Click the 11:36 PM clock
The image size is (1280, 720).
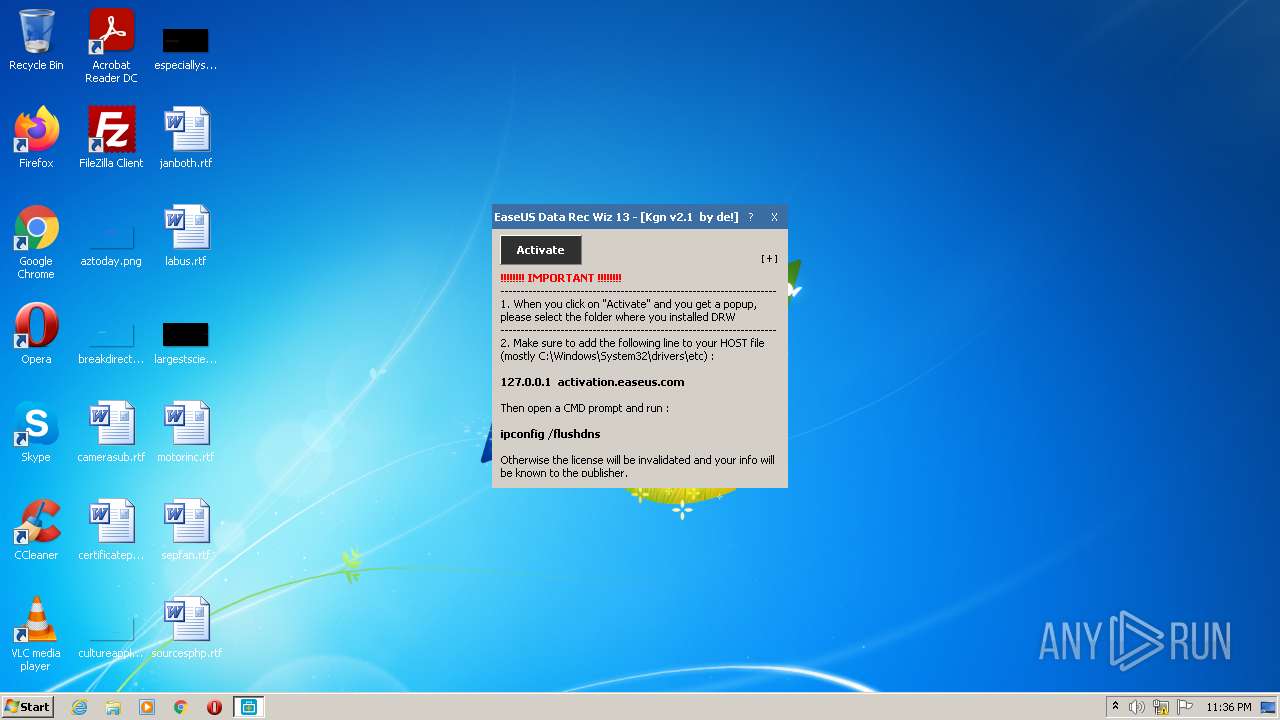click(1228, 707)
